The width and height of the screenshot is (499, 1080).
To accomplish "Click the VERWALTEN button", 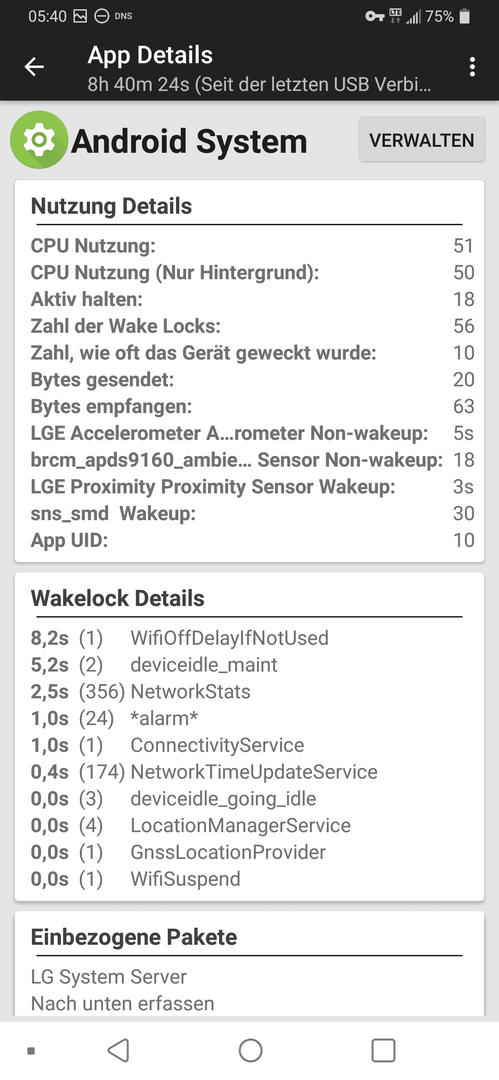I will pyautogui.click(x=422, y=140).
